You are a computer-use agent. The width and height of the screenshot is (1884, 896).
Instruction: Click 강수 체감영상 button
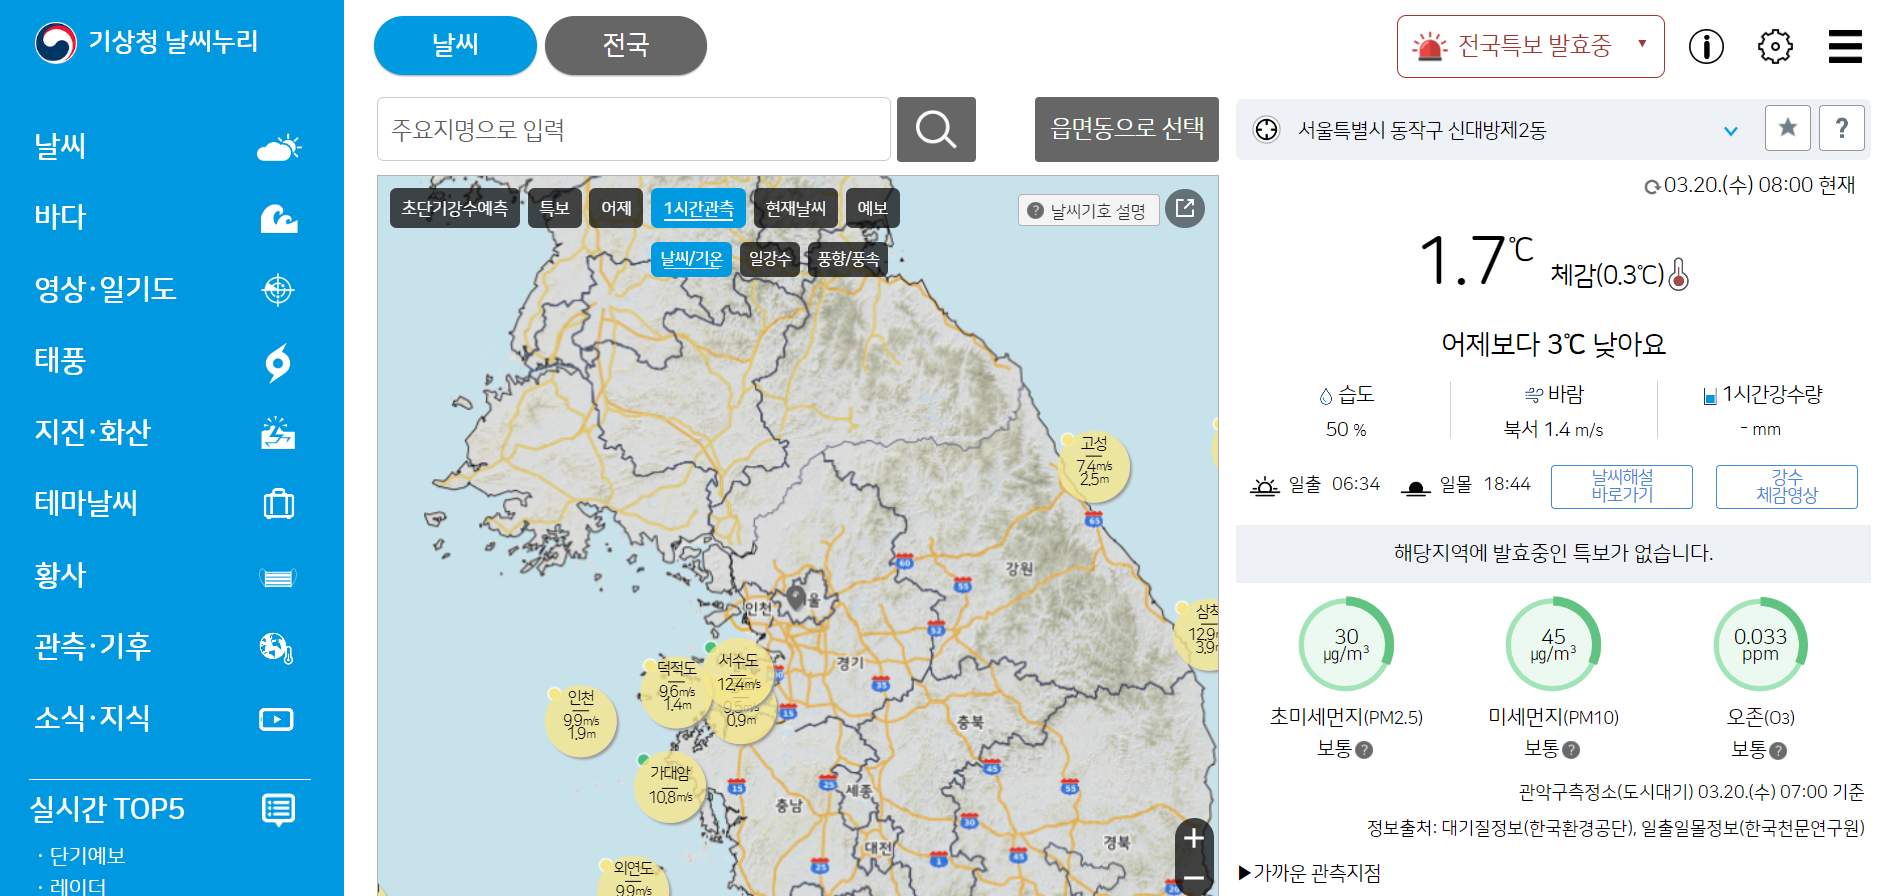click(1787, 487)
